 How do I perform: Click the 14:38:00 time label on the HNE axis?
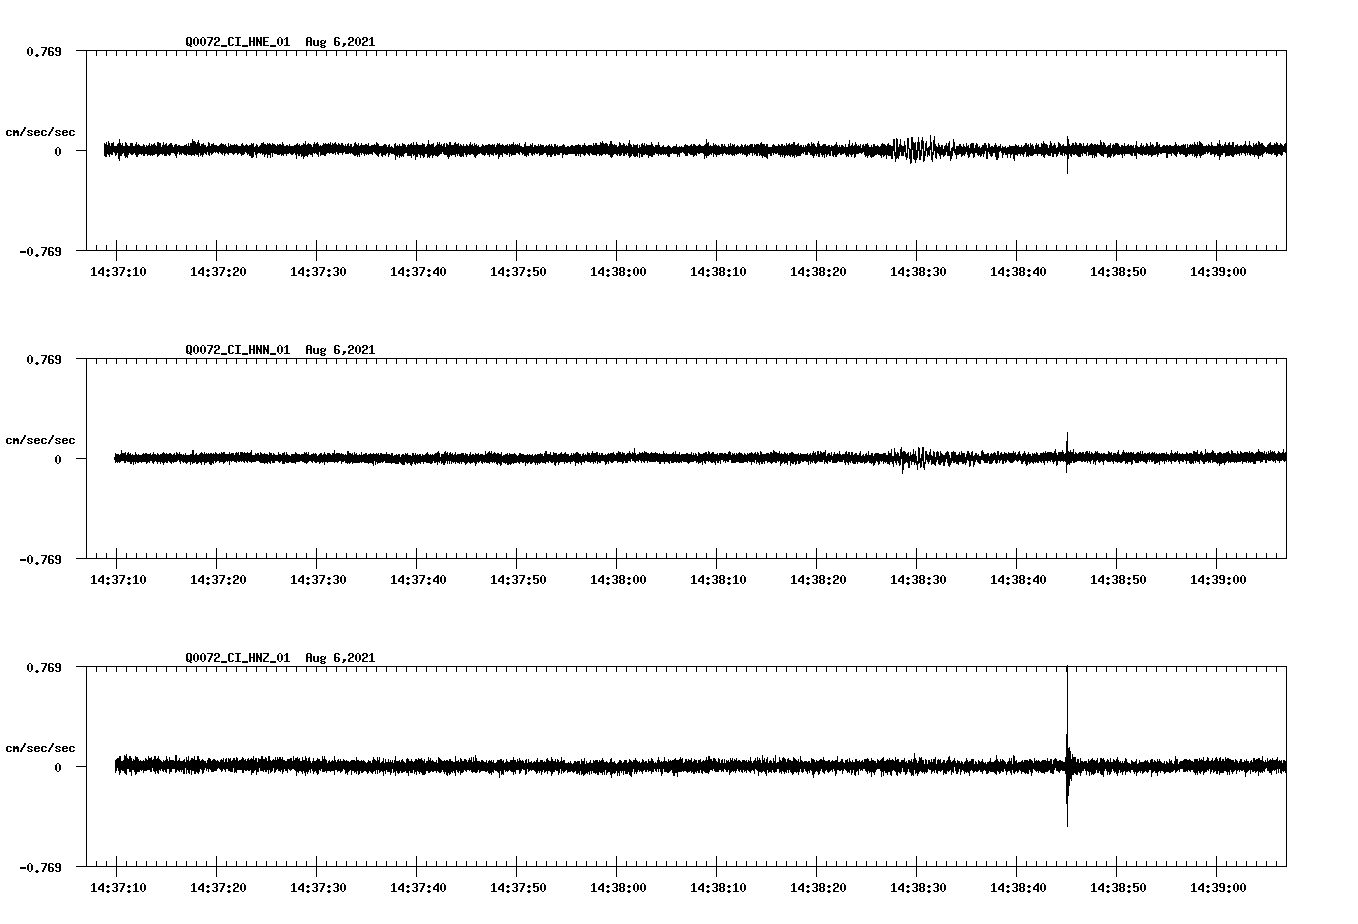point(617,272)
